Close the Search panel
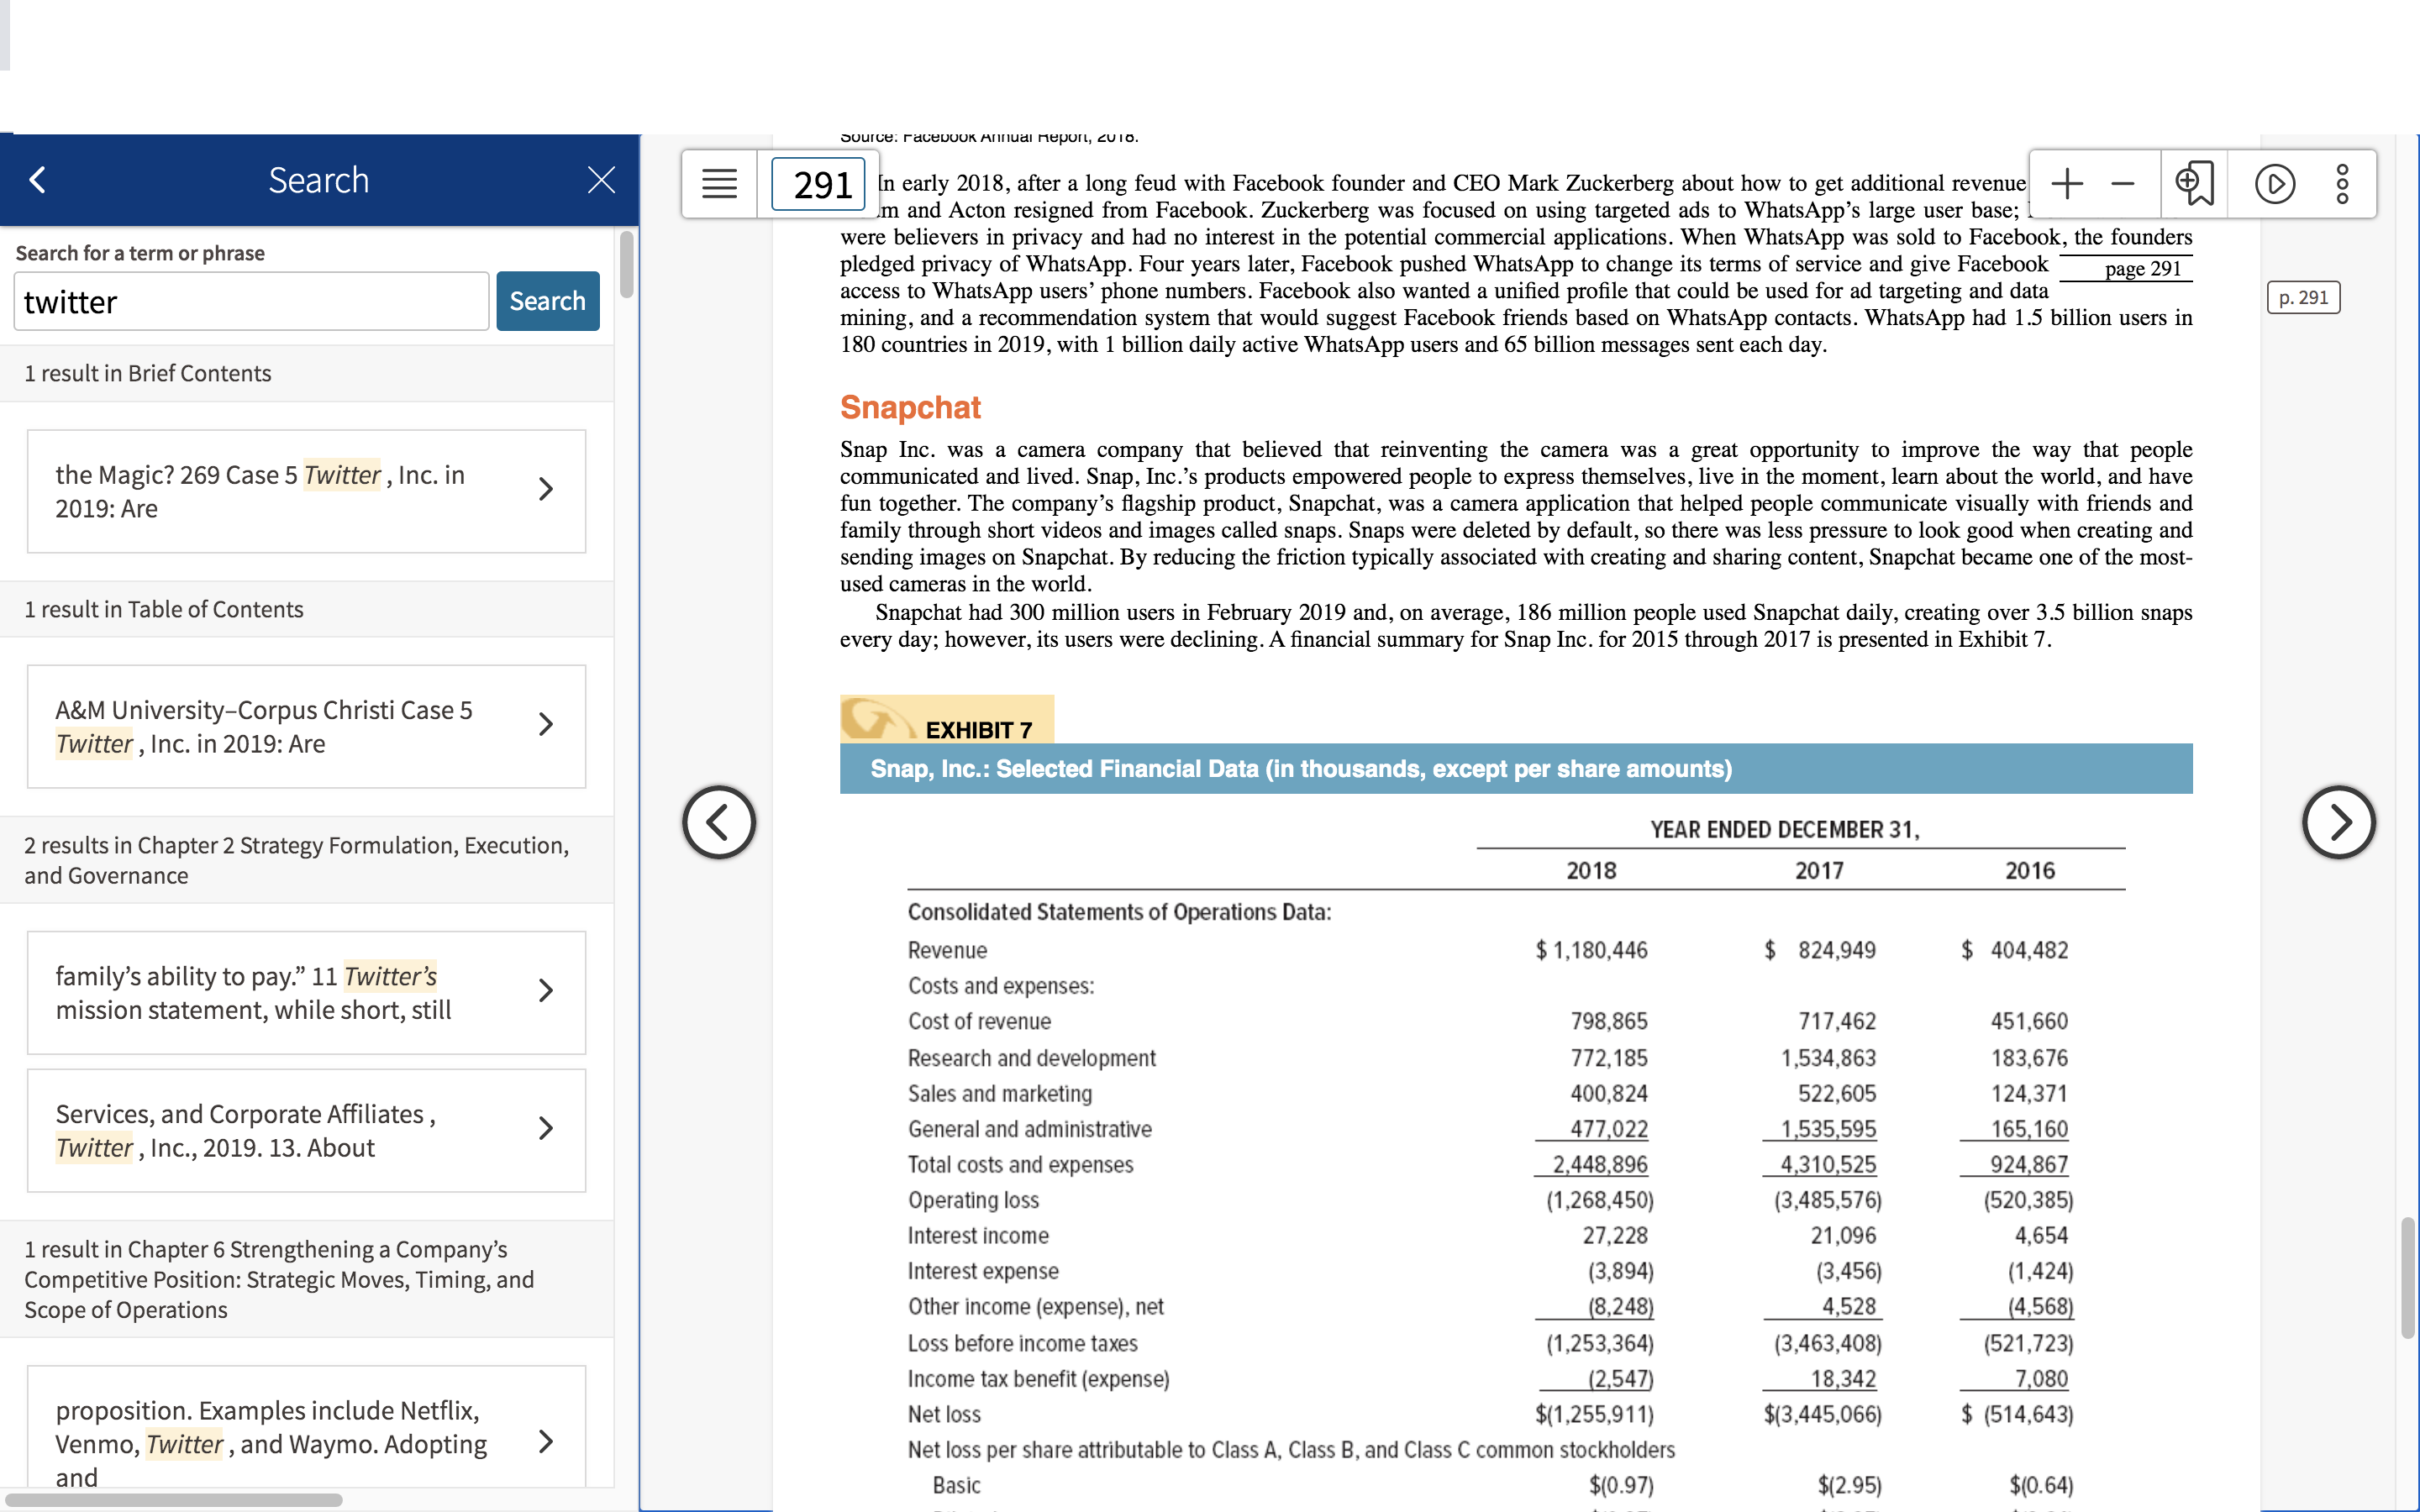The image size is (2420, 1512). 601,180
